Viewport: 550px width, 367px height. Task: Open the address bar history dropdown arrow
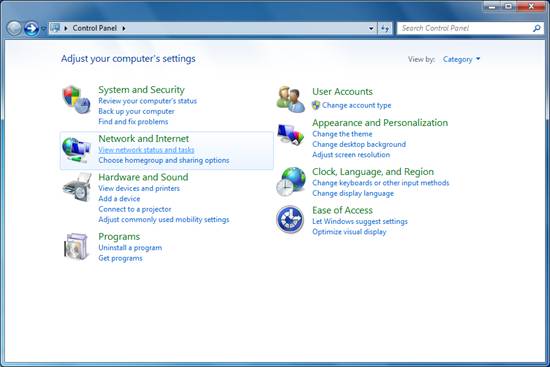click(x=371, y=28)
